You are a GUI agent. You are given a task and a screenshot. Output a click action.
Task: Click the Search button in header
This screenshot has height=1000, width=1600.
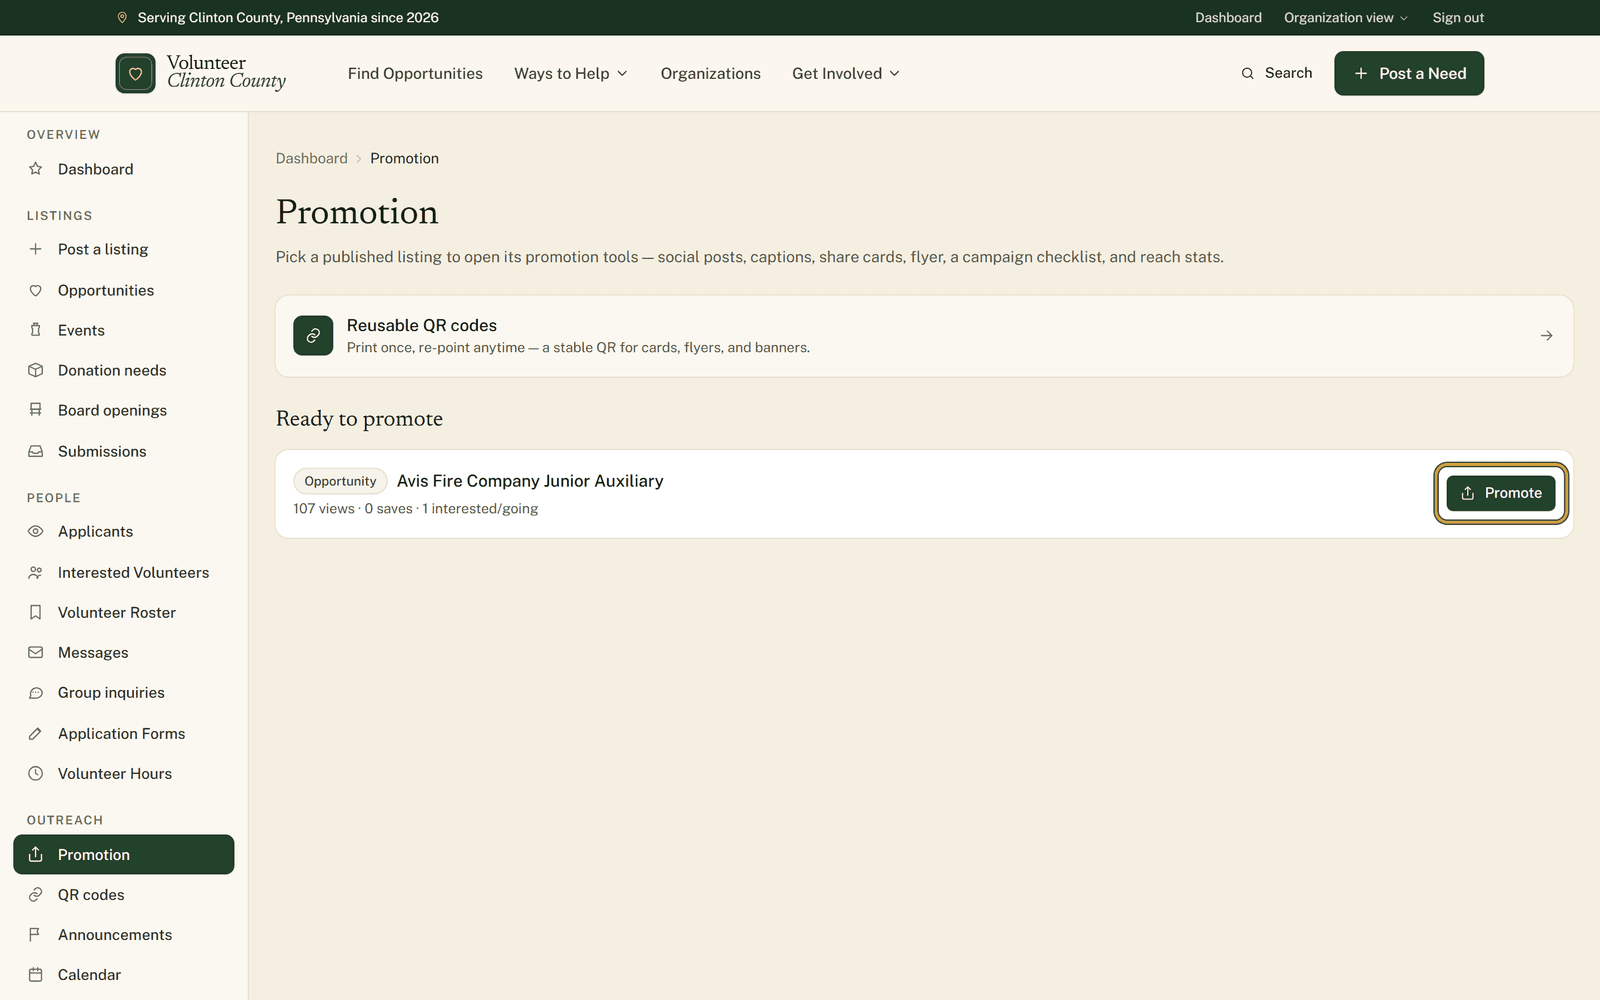pyautogui.click(x=1277, y=73)
